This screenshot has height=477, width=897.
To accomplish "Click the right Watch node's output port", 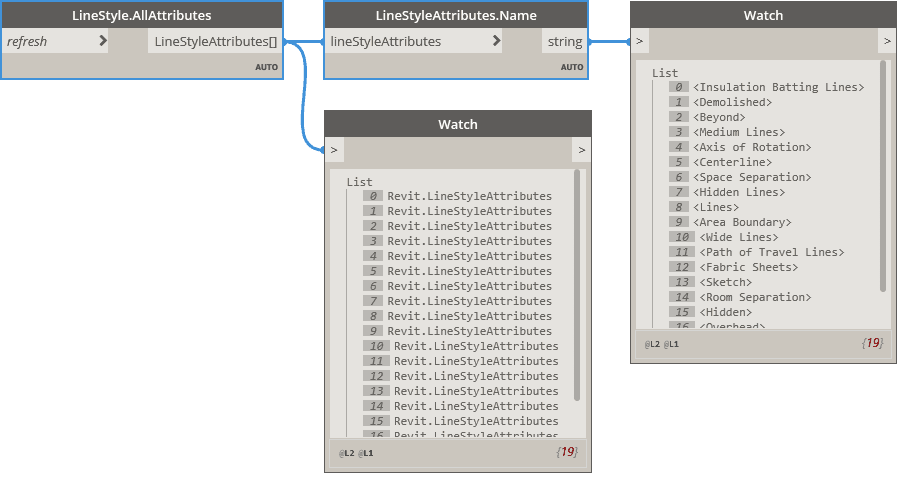I will coord(887,41).
